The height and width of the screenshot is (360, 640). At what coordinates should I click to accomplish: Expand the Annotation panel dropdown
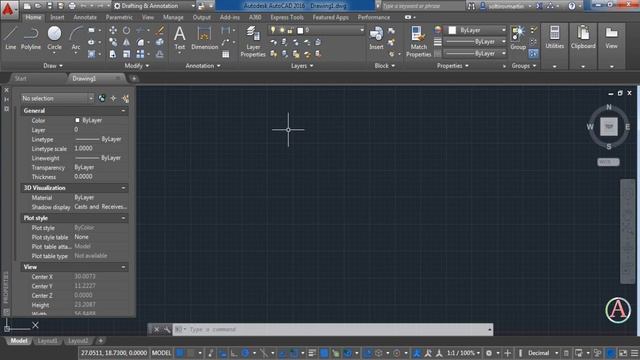(x=203, y=66)
